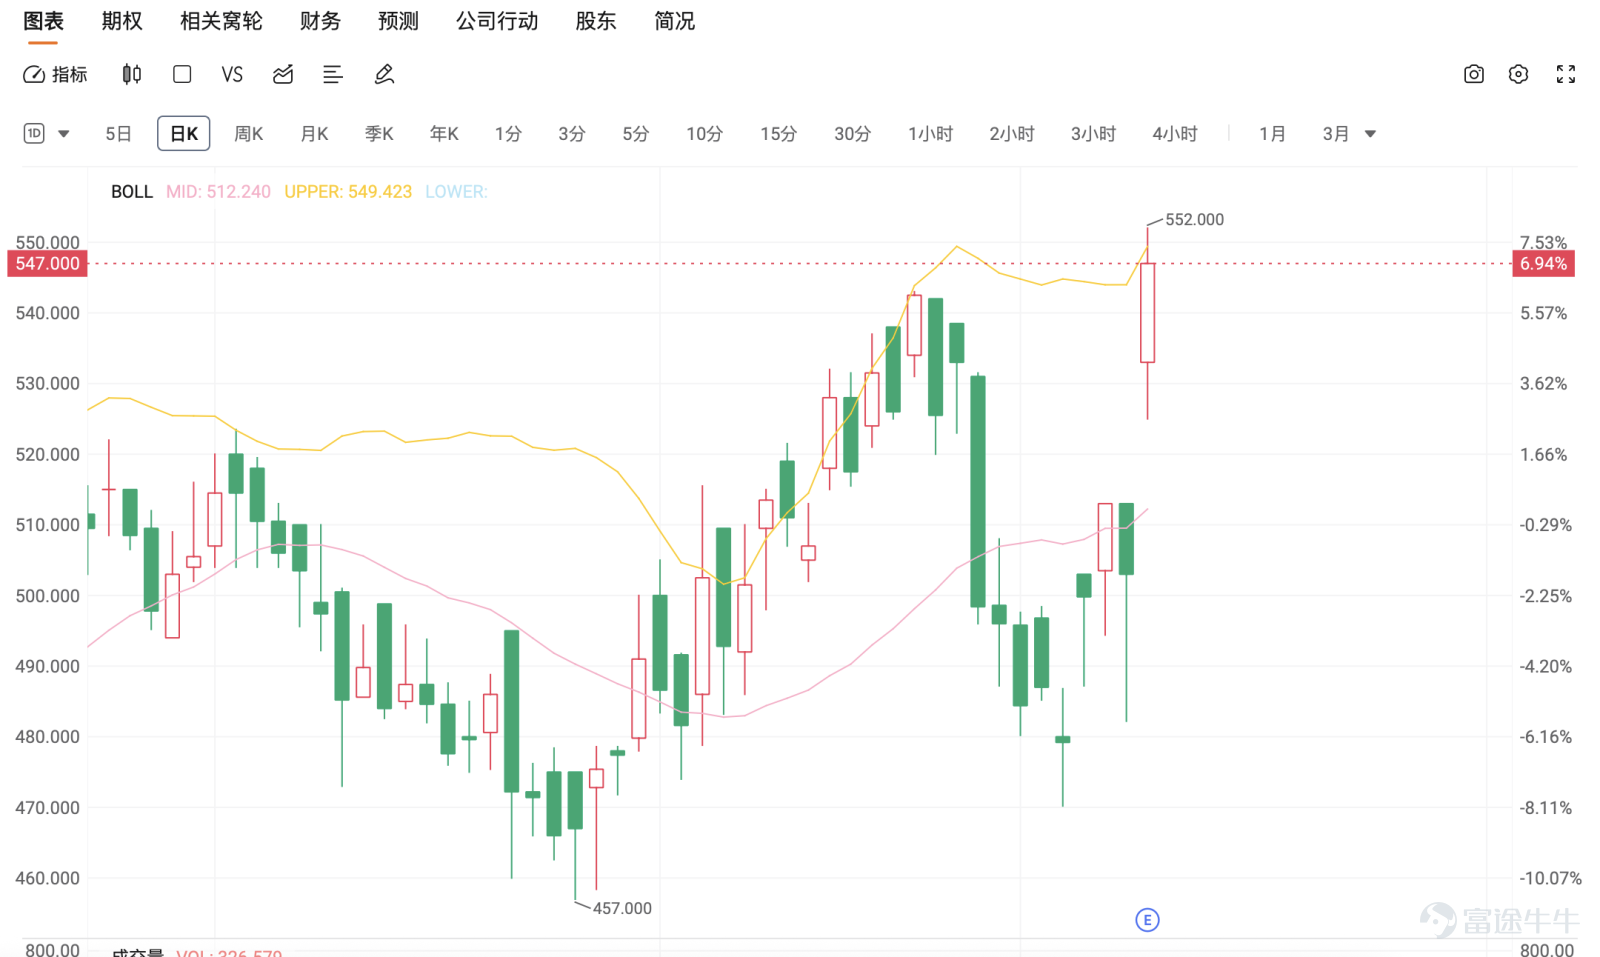The height and width of the screenshot is (957, 1600).
Task: Switch to the 图表 tab
Action: (x=43, y=21)
